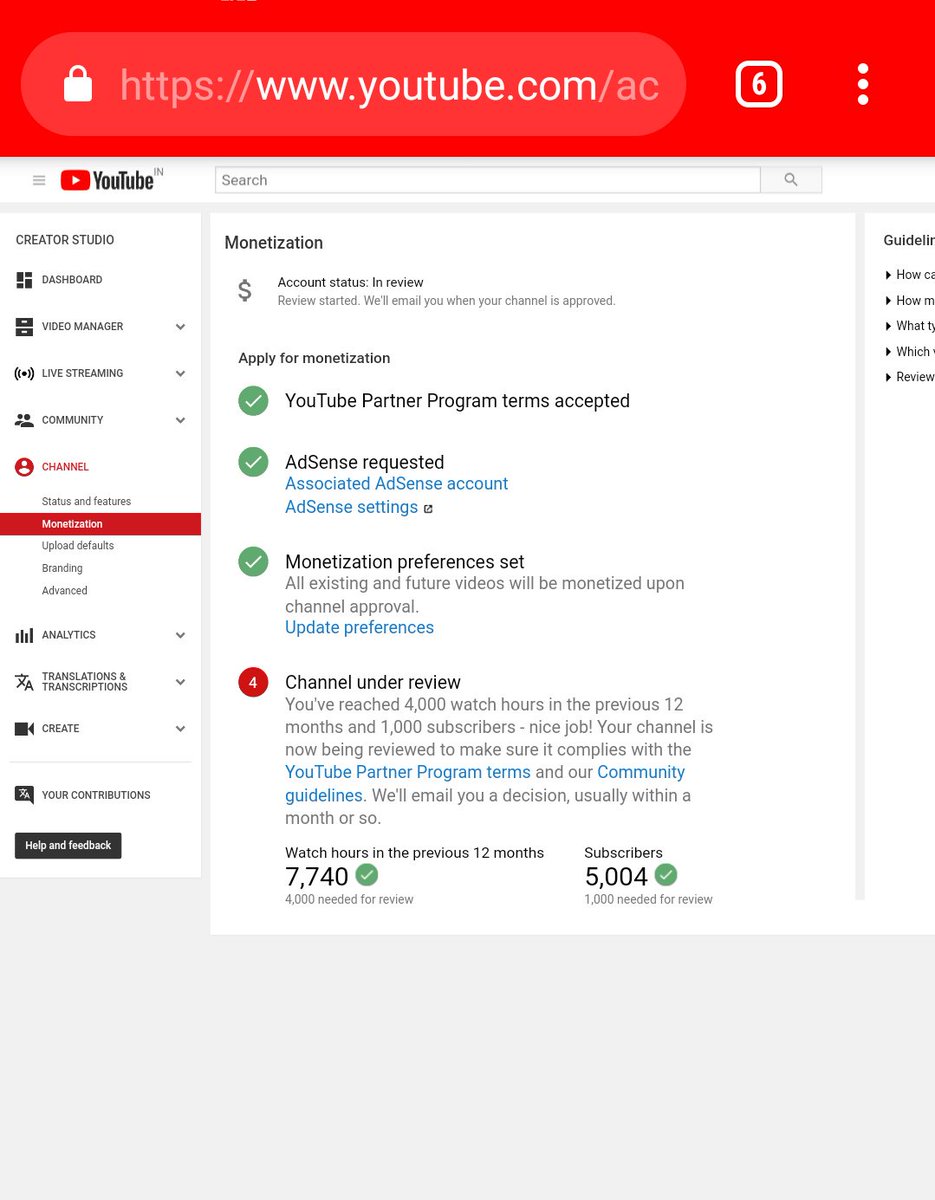This screenshot has width=935, height=1200.
Task: Expand the guideline starting 'What ty'
Action: point(909,326)
